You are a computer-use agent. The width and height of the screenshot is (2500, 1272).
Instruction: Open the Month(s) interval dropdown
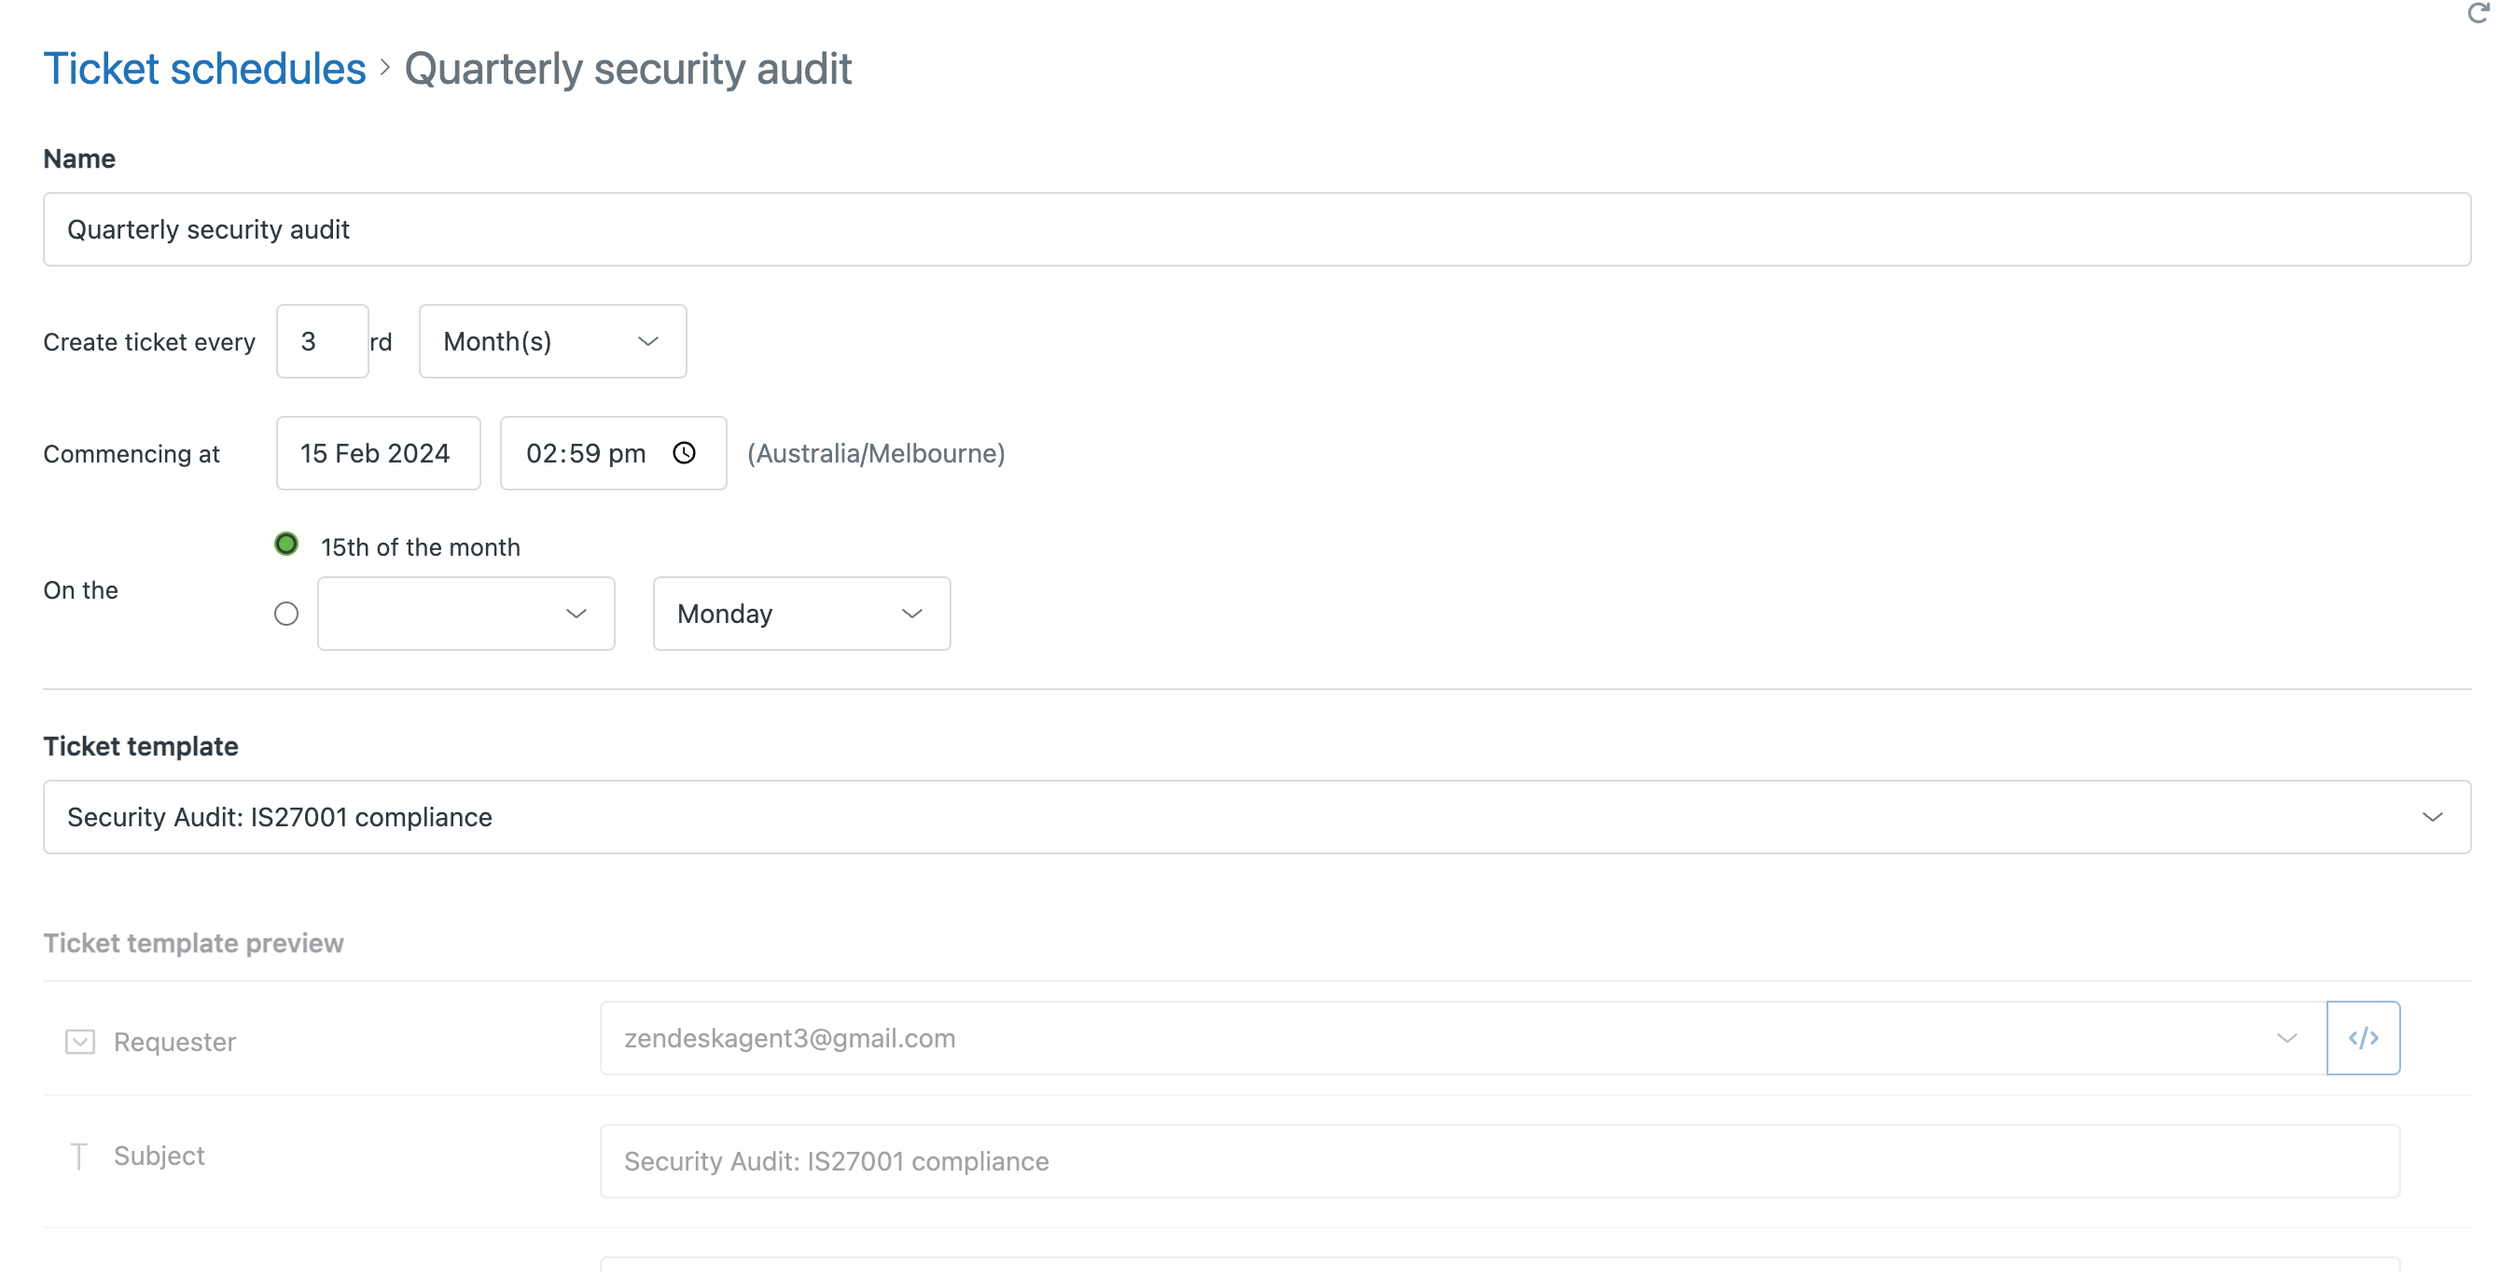(x=552, y=342)
